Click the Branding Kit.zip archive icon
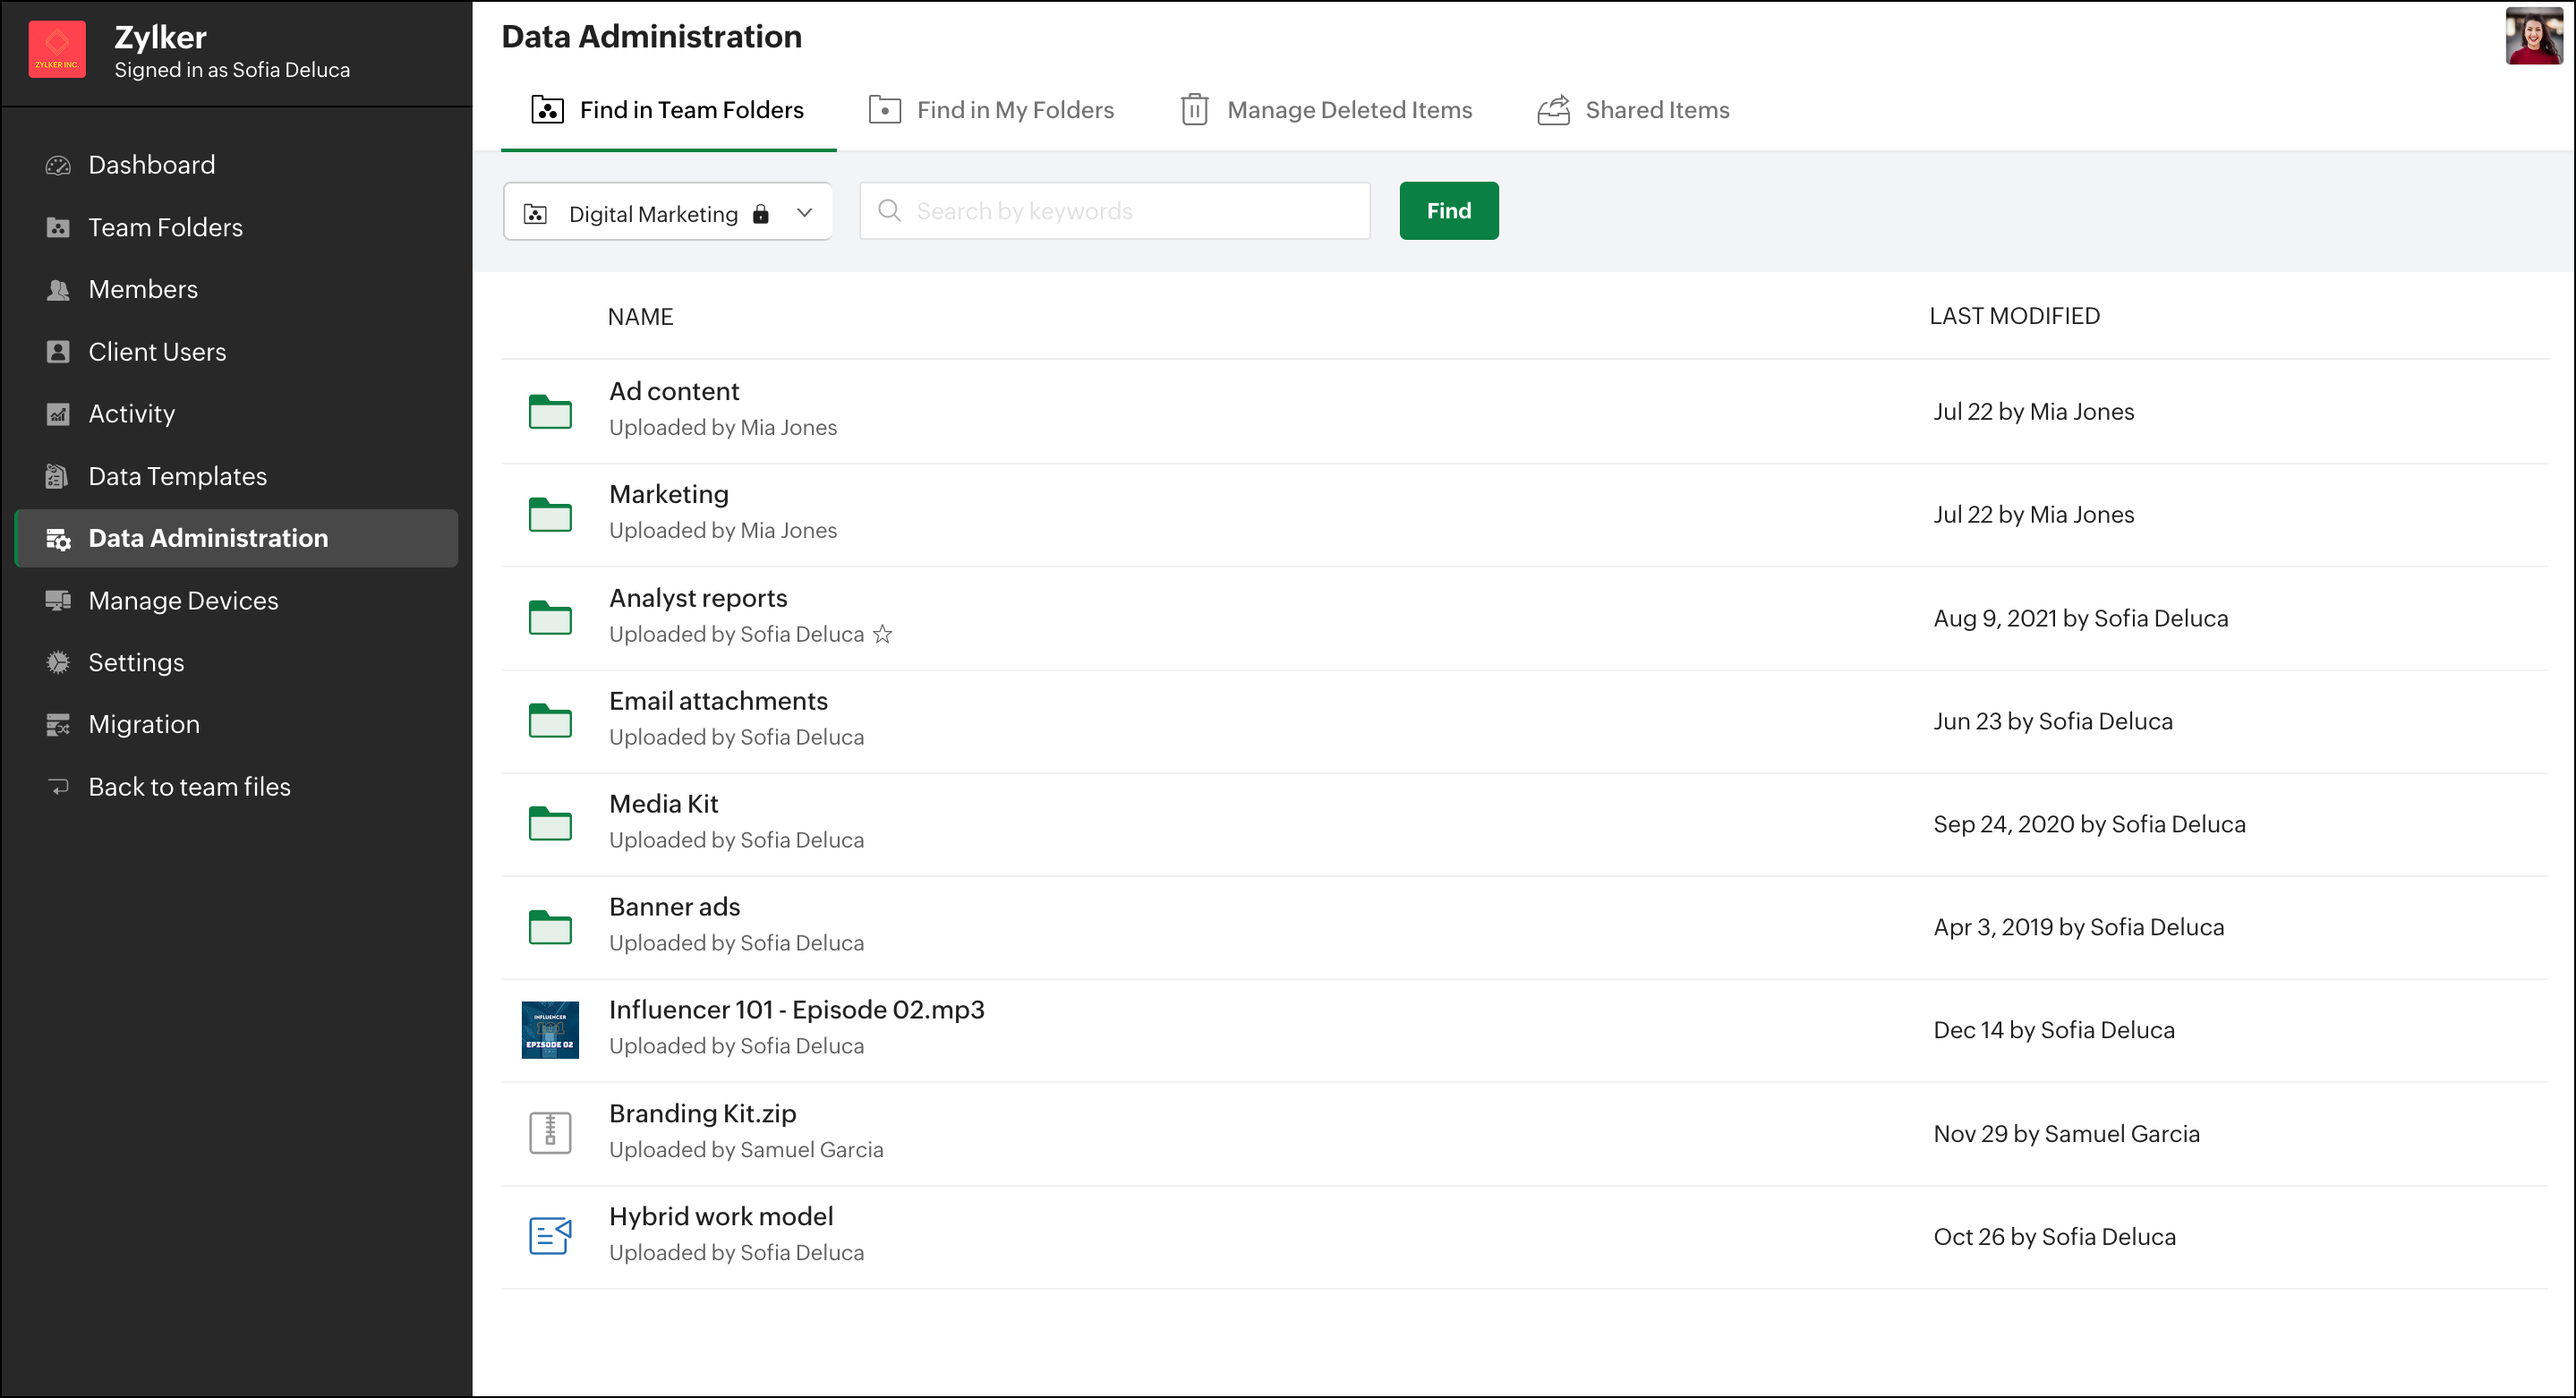This screenshot has height=1398, width=2576. point(550,1133)
